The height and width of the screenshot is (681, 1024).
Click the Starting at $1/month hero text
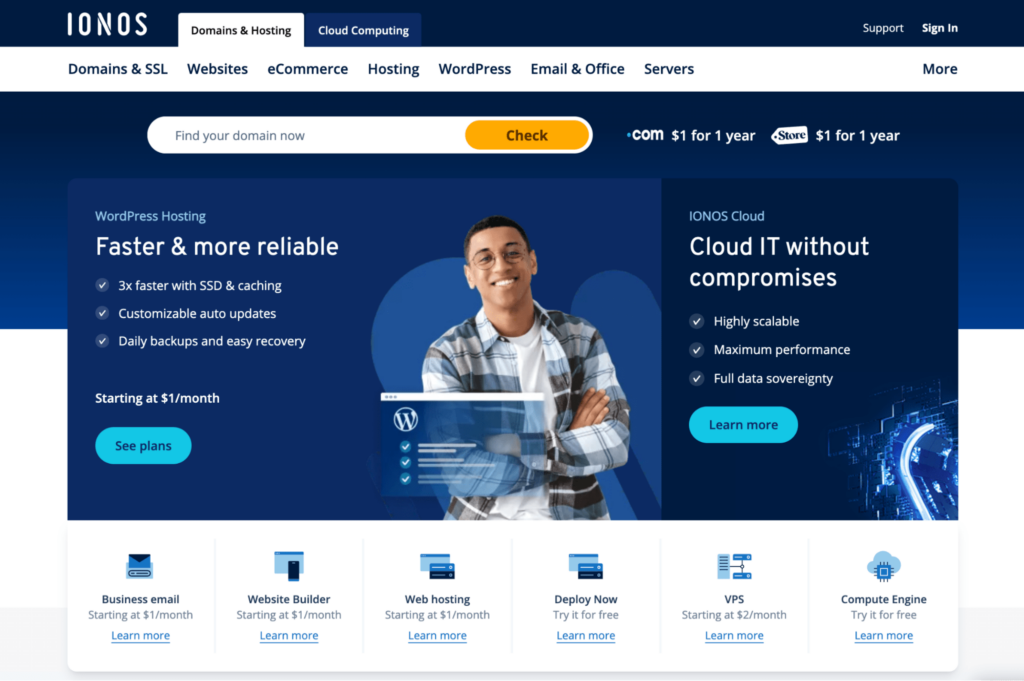pyautogui.click(x=157, y=398)
